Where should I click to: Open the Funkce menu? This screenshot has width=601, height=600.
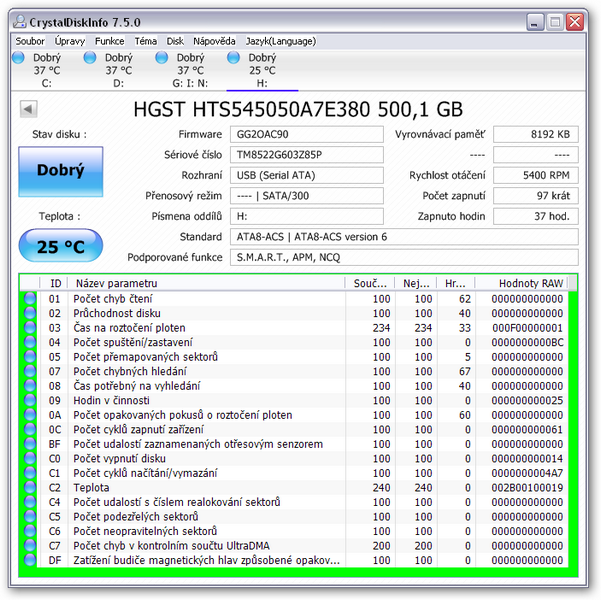(110, 41)
